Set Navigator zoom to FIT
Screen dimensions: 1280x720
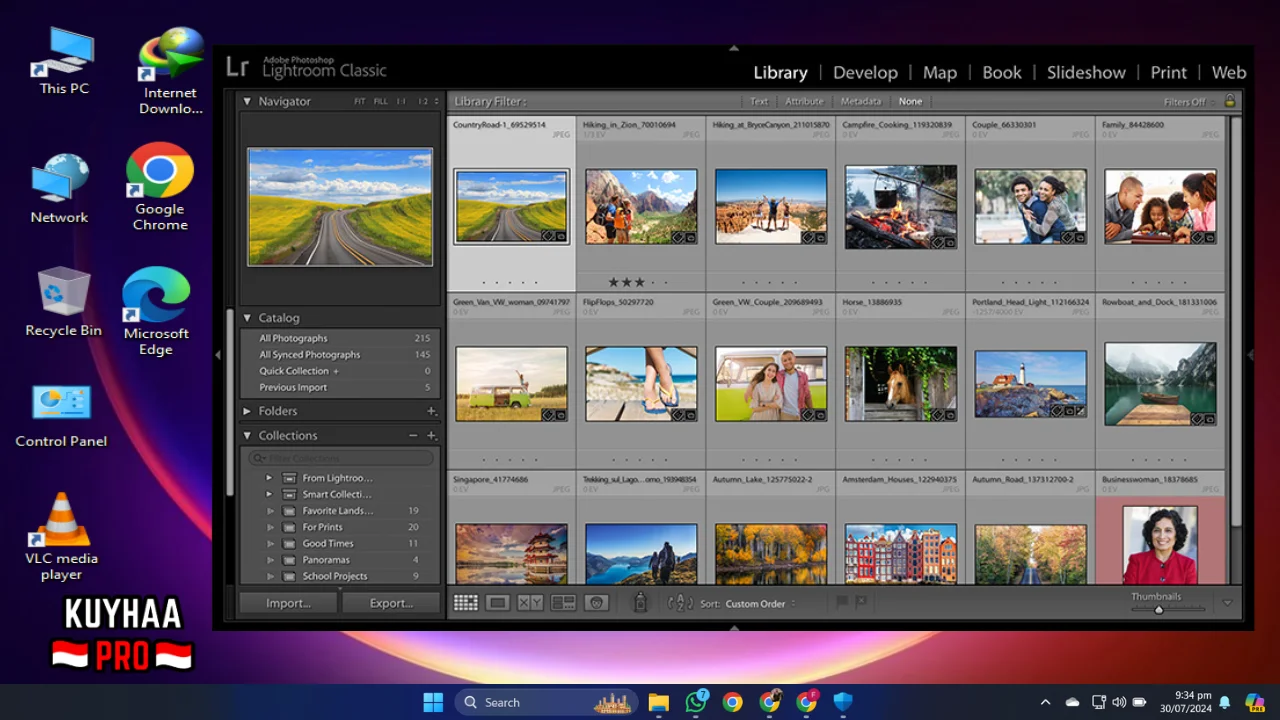tap(360, 102)
